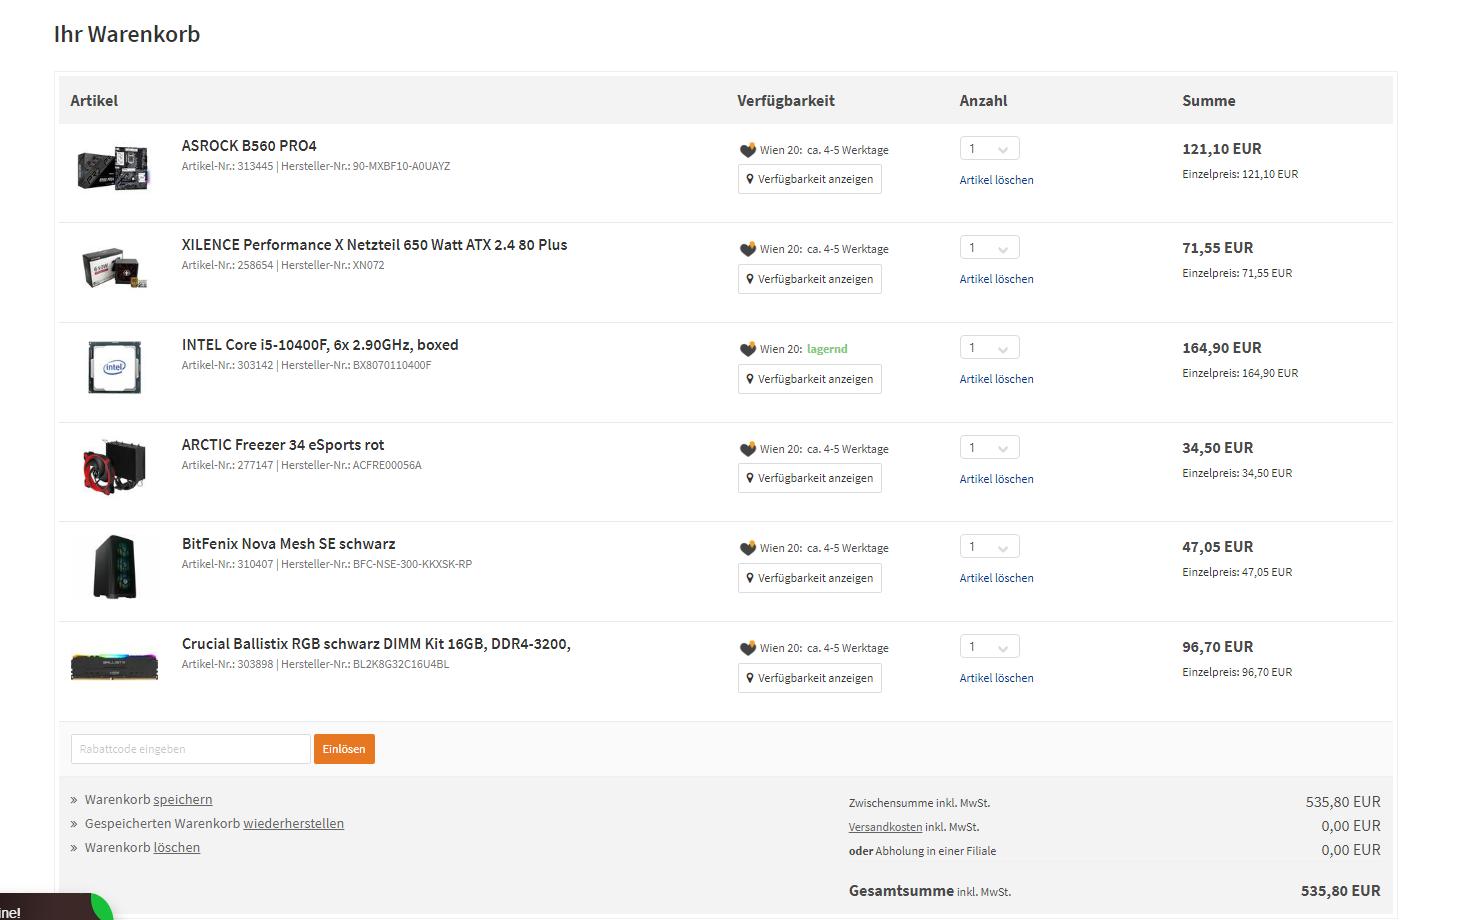Click the 'lagernd' availability status

[827, 349]
